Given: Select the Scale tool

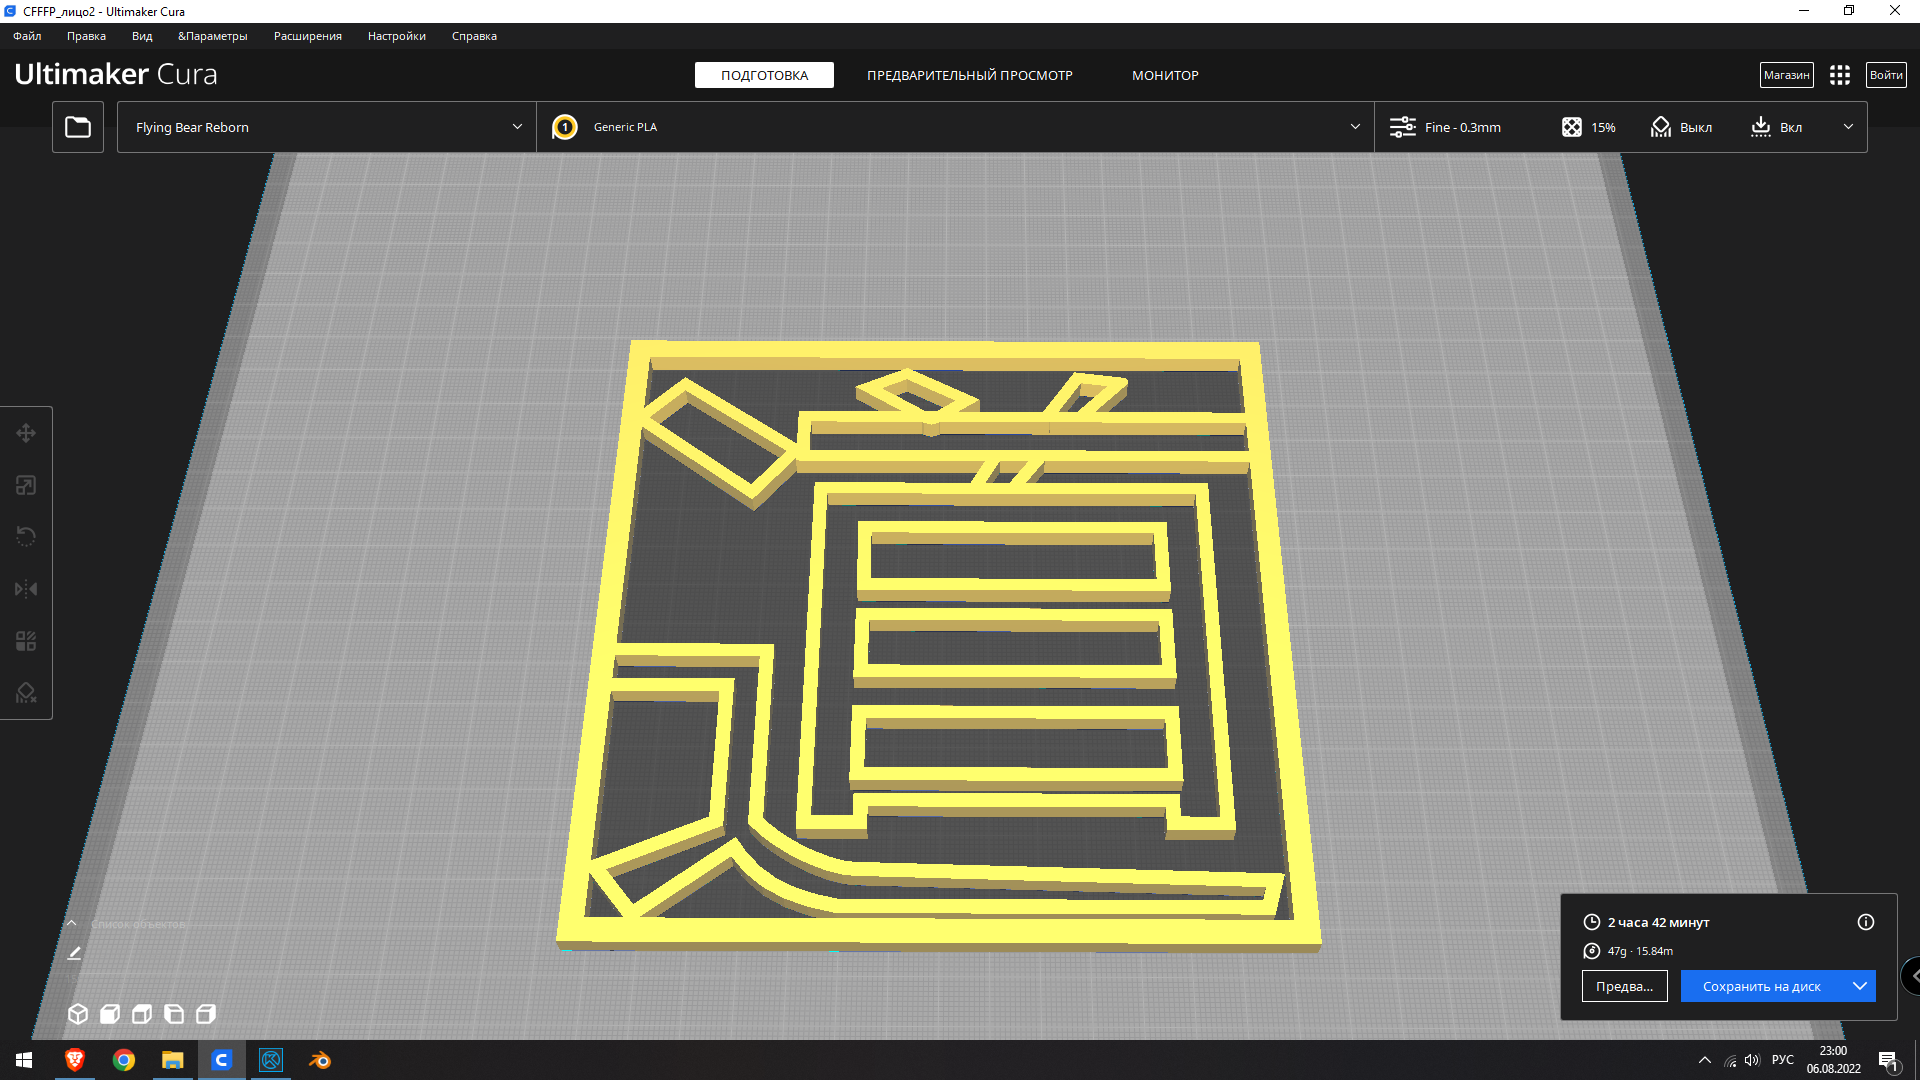Looking at the screenshot, I should tap(26, 485).
